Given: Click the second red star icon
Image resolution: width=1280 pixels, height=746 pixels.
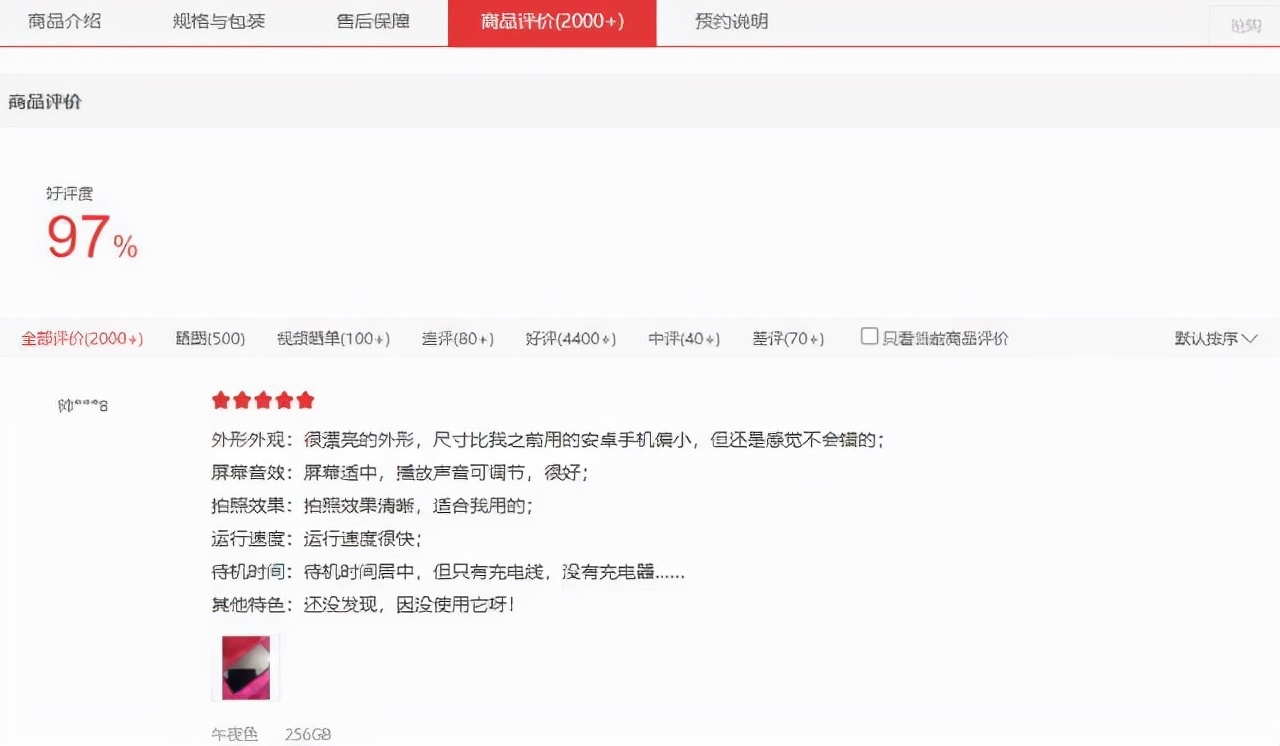Looking at the screenshot, I should tap(241, 399).
